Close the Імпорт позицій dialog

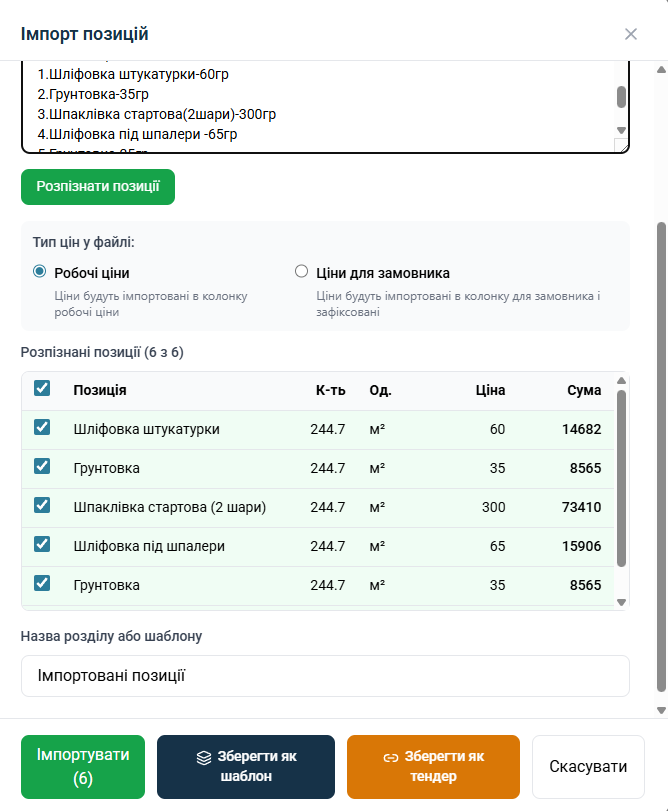tap(631, 34)
